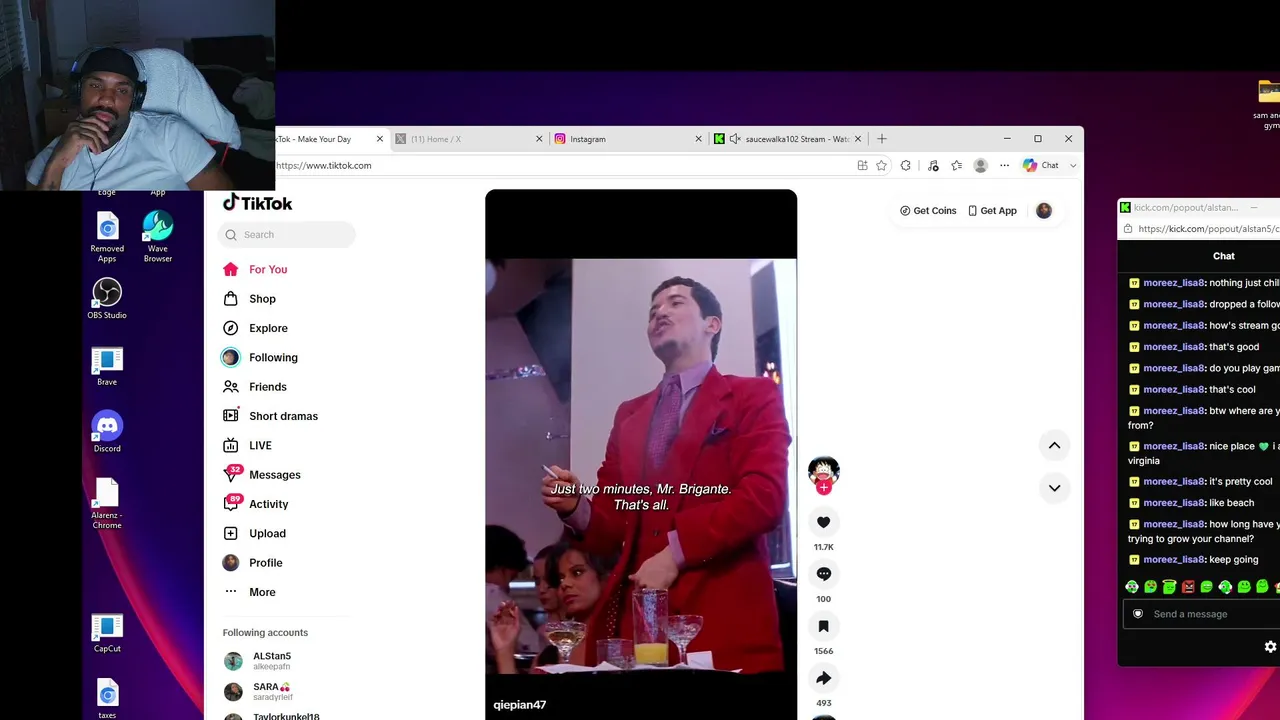Switch to the Home / X tab
Image resolution: width=1280 pixels, height=720 pixels.
pyautogui.click(x=469, y=139)
